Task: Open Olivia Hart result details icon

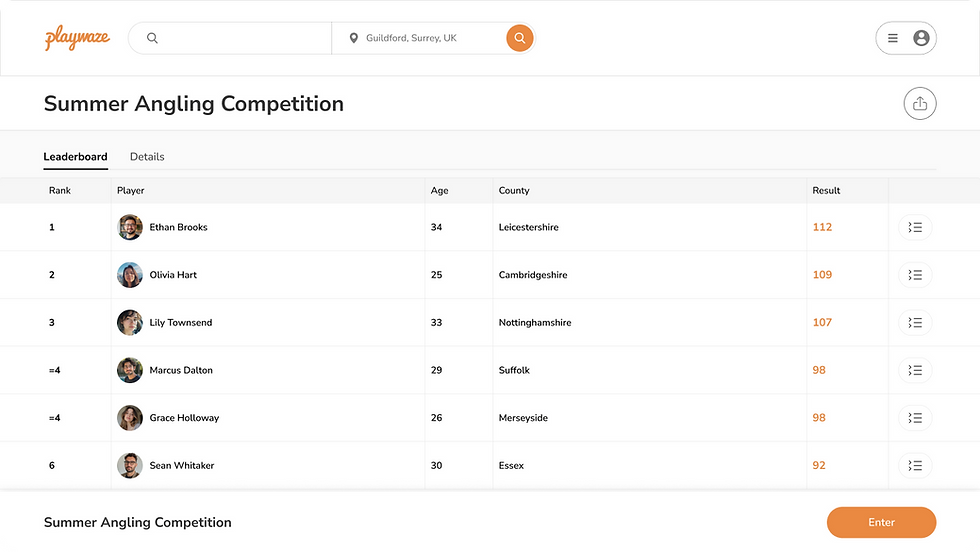Action: (915, 275)
